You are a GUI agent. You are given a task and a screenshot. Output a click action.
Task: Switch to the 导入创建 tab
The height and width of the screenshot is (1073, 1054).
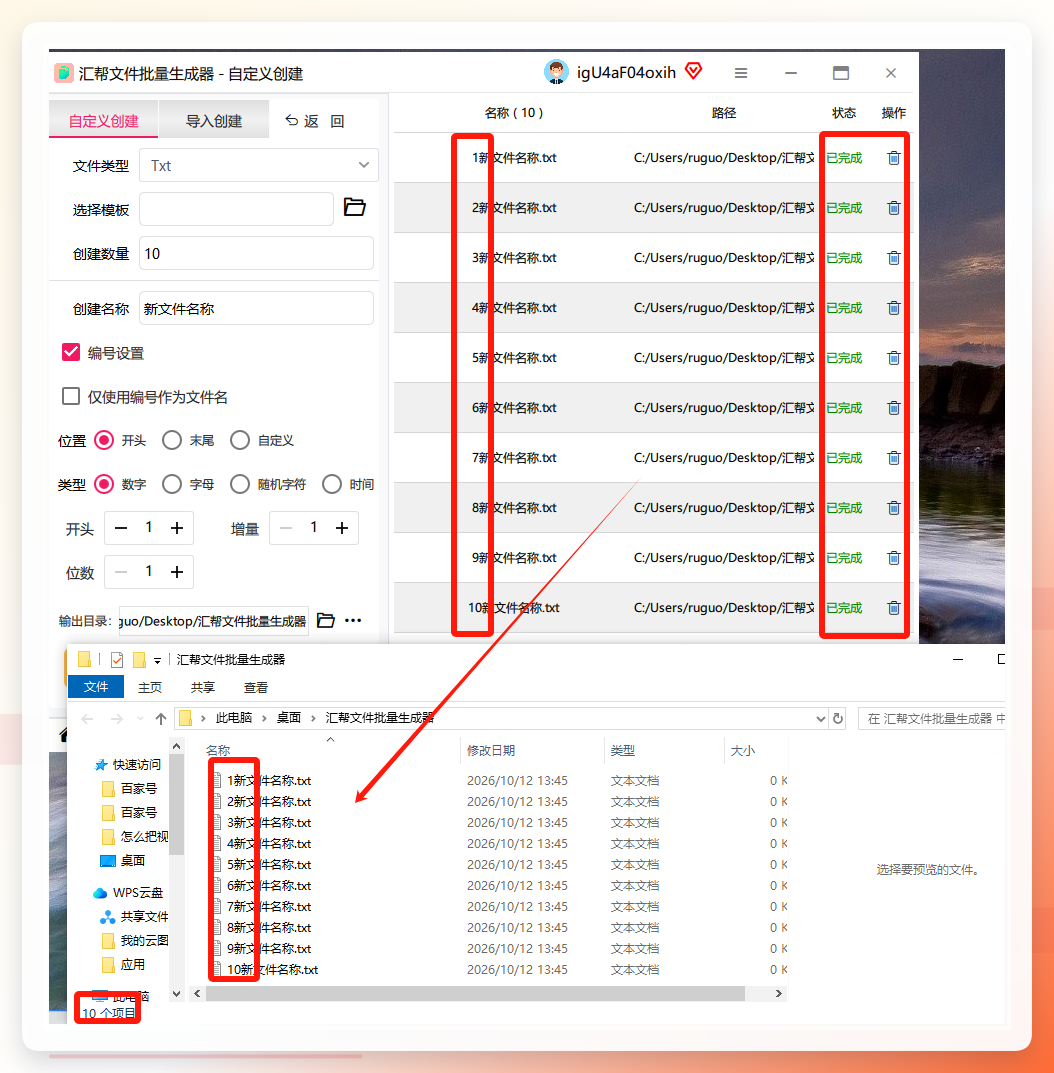click(x=214, y=121)
